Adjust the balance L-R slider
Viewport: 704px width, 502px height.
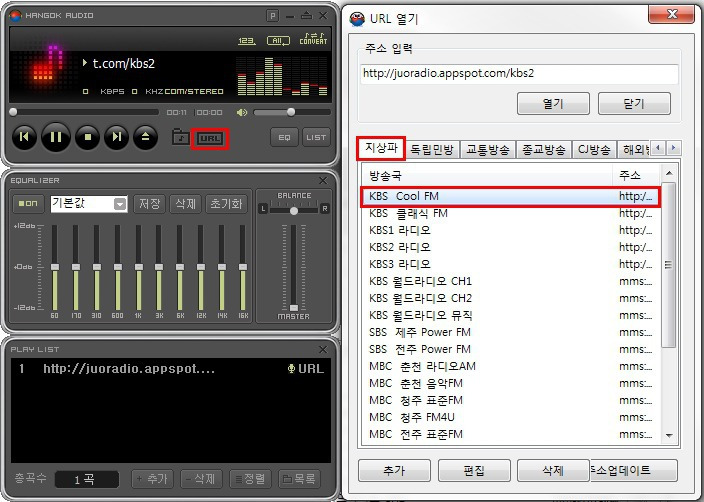point(294,209)
